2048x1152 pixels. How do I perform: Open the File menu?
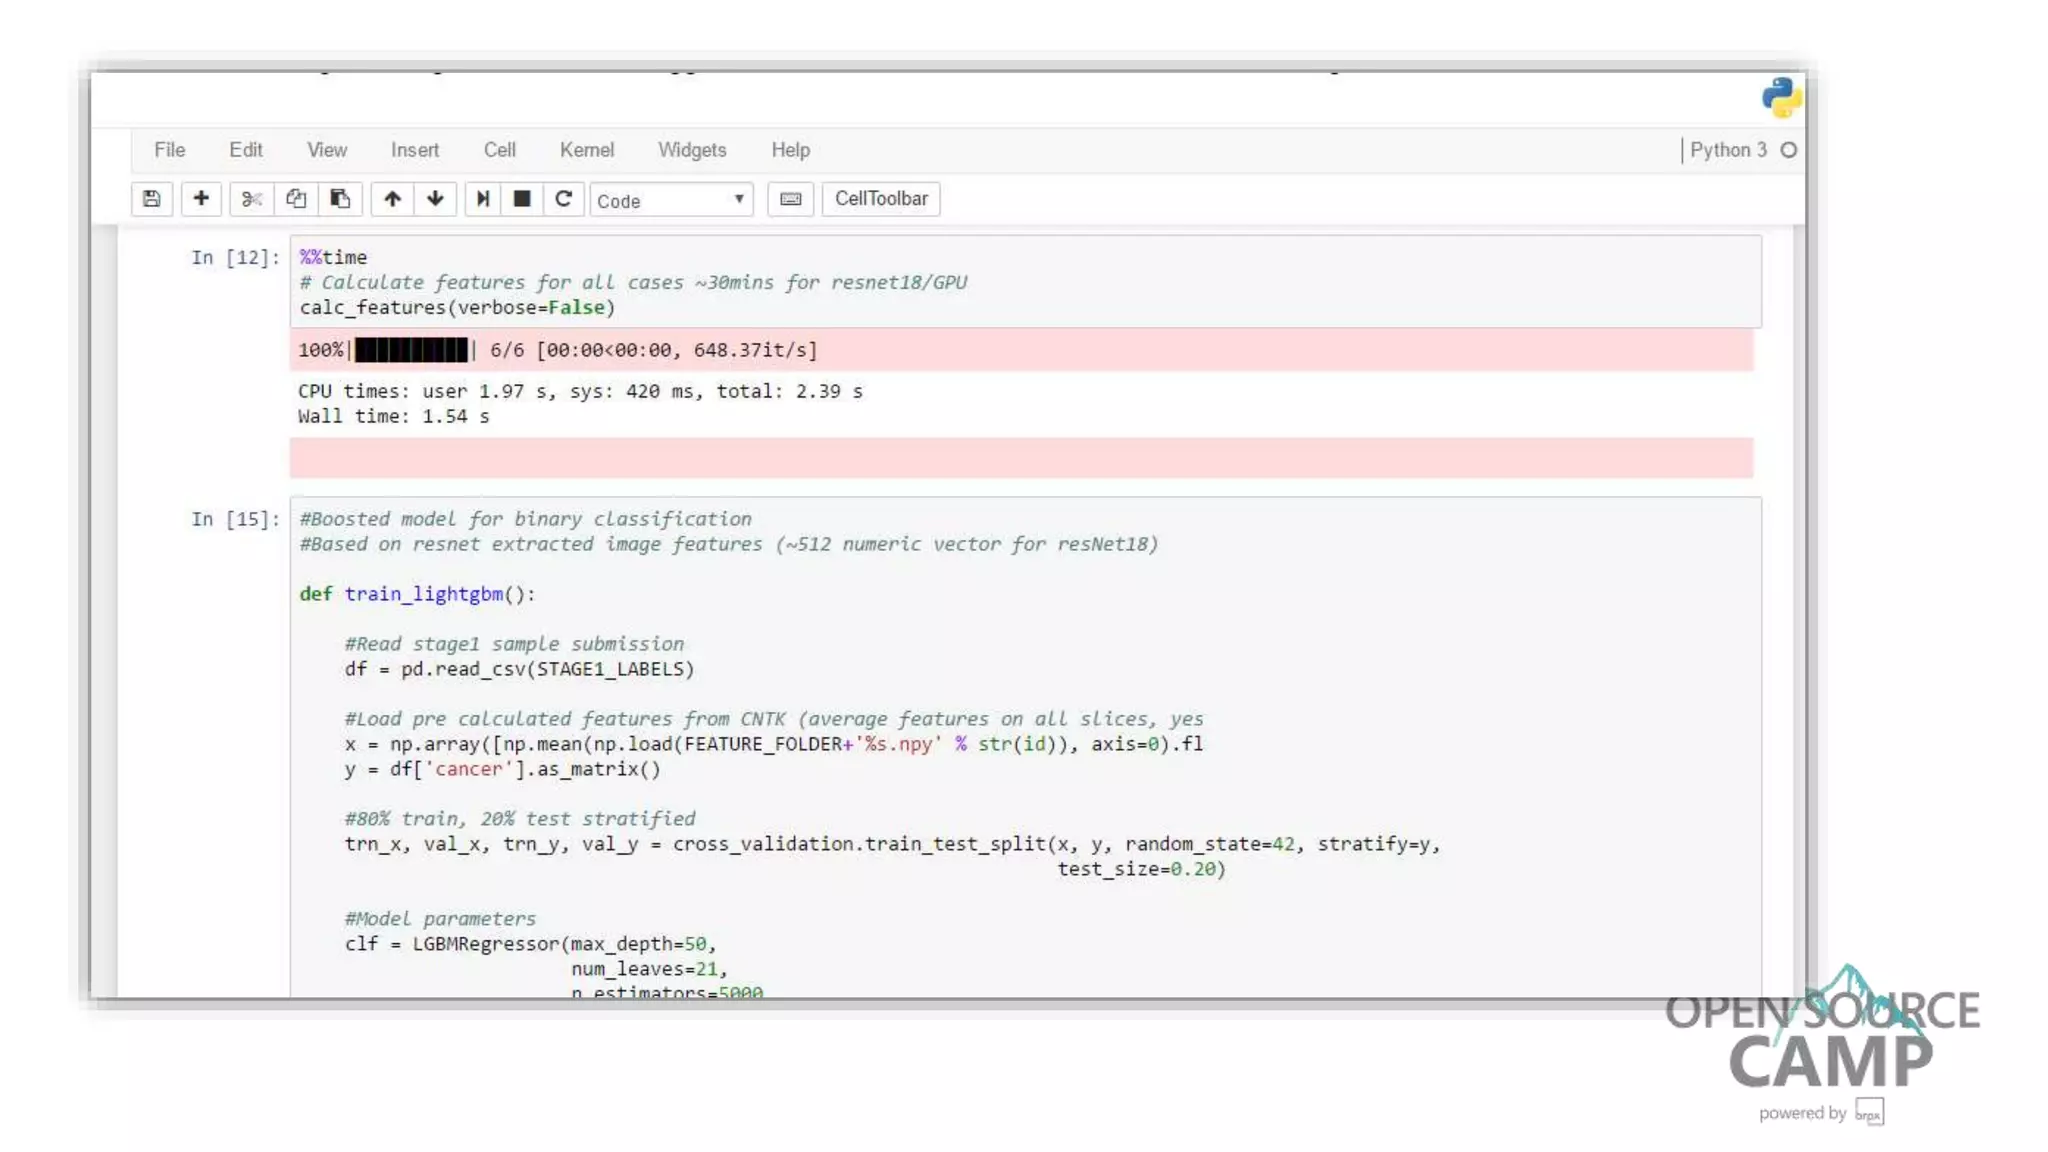169,150
